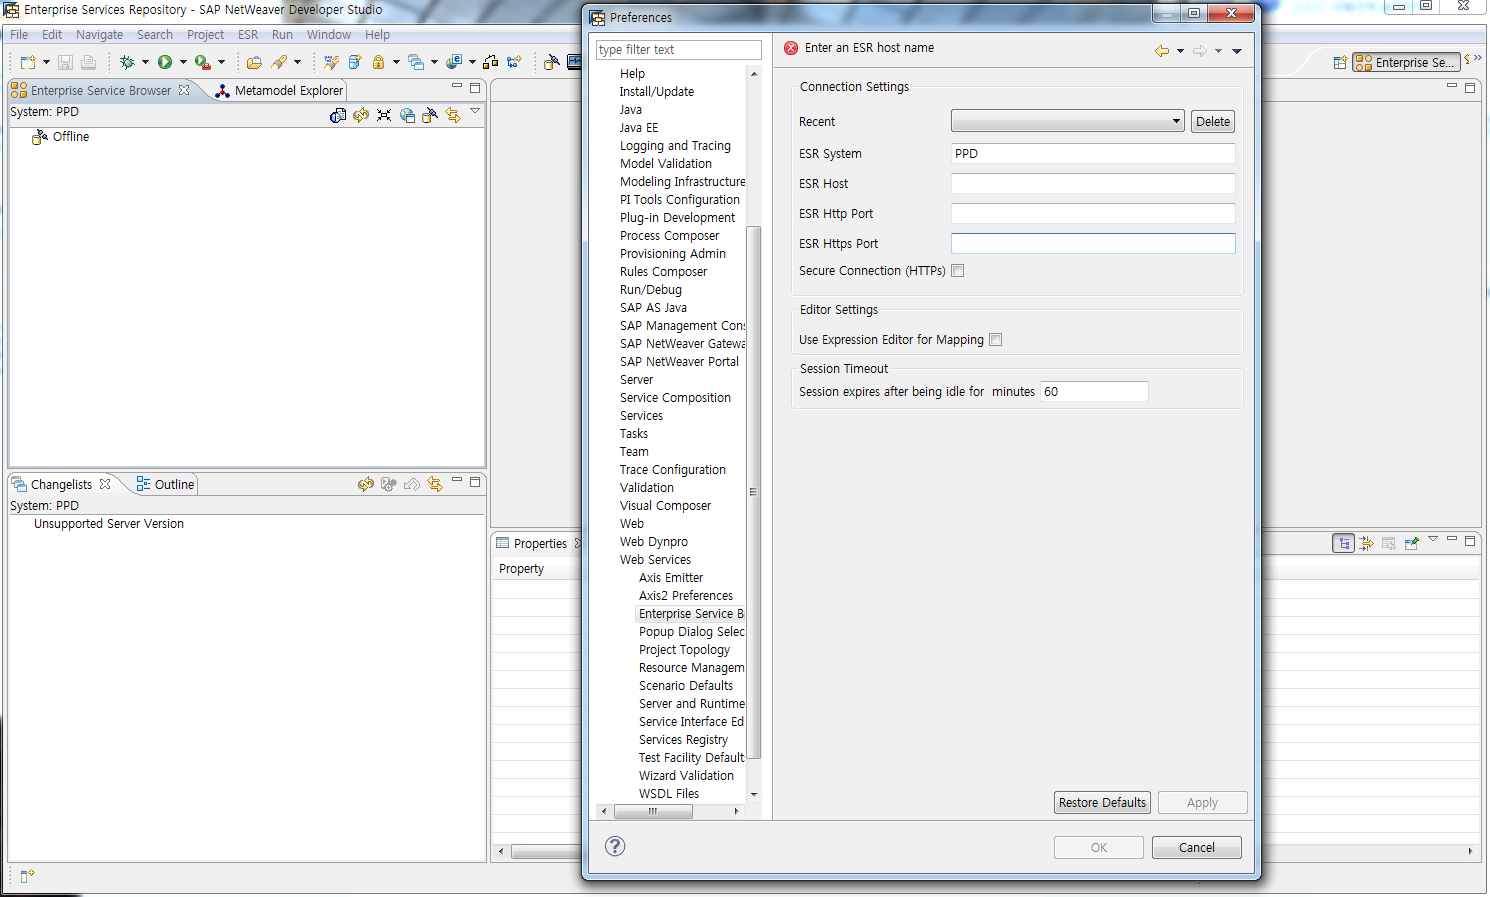Viewport: 1490px width, 897px height.
Task: Check Use Expression Editor for Mapping
Action: coord(996,340)
